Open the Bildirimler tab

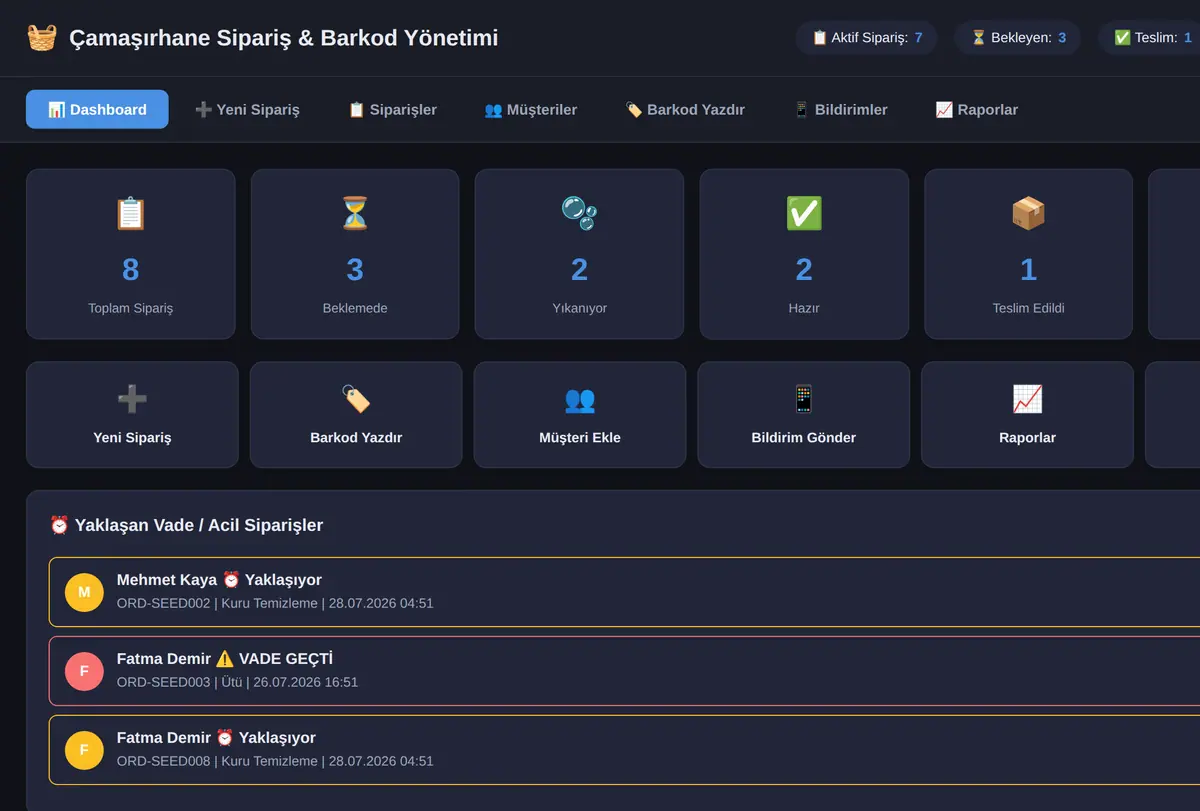click(840, 109)
